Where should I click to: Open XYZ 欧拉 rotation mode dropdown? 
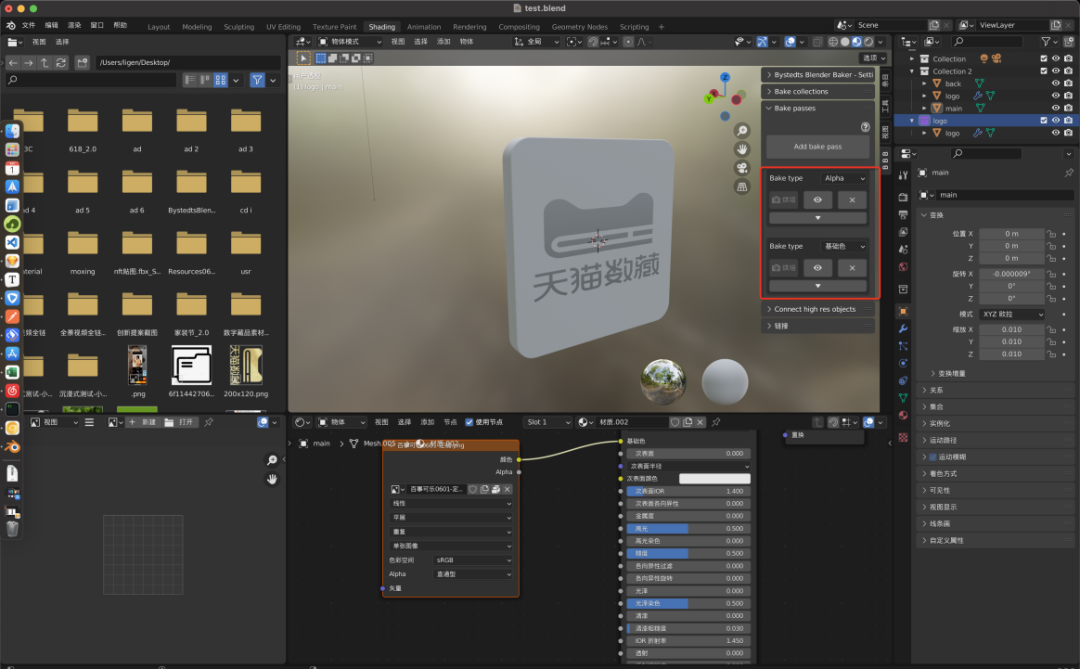tap(1012, 314)
